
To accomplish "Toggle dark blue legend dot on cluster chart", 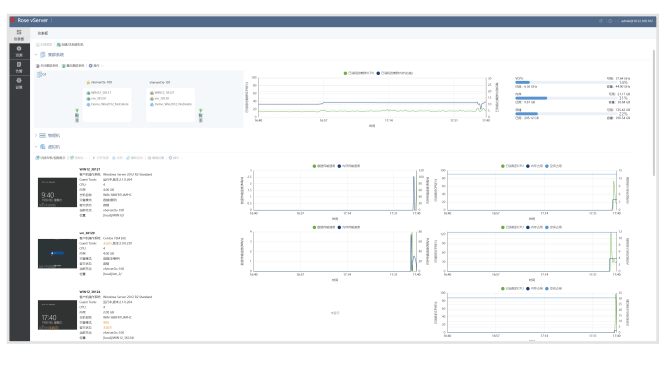I will [378, 73].
